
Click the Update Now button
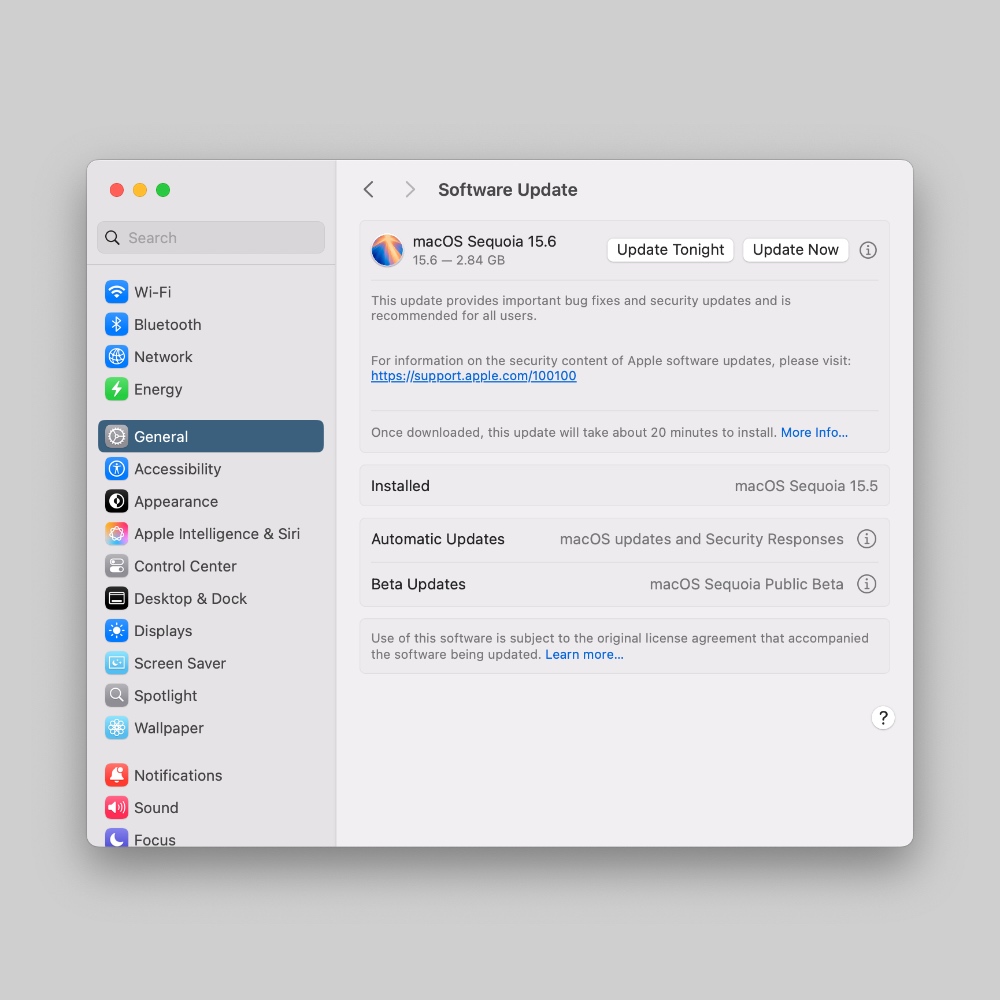[795, 250]
